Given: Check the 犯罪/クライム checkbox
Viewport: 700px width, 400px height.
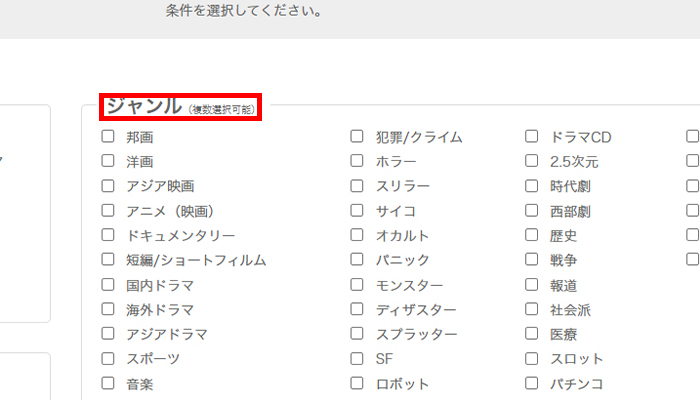Looking at the screenshot, I should [357, 136].
